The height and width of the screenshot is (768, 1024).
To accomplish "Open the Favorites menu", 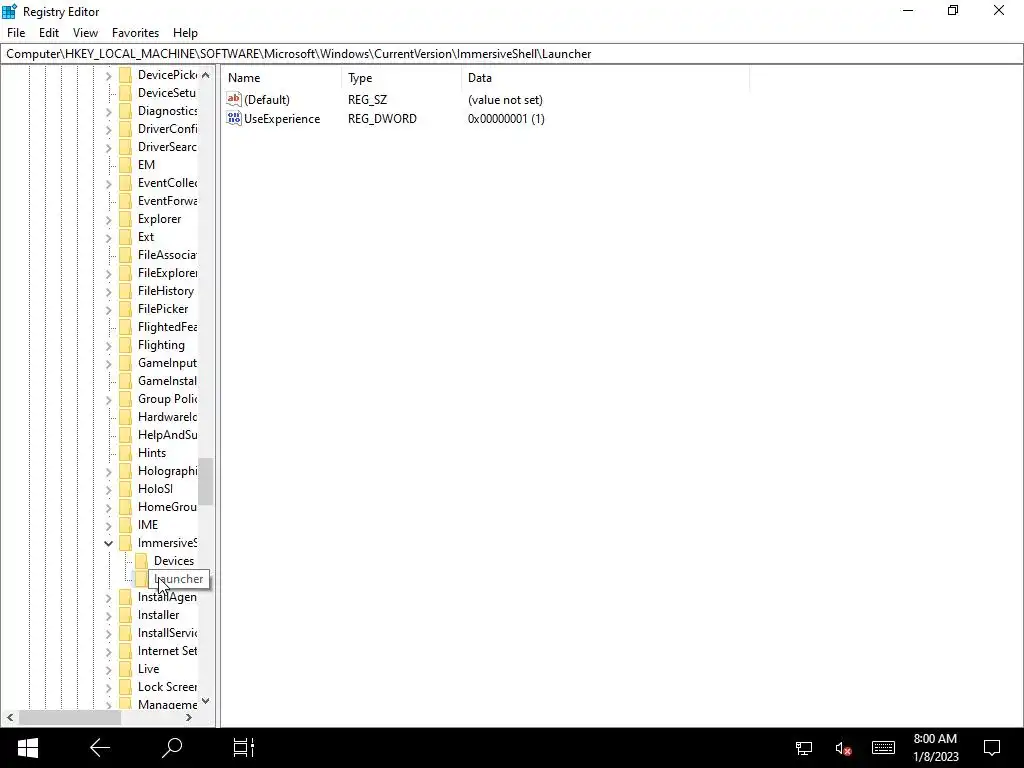I will pyautogui.click(x=135, y=33).
